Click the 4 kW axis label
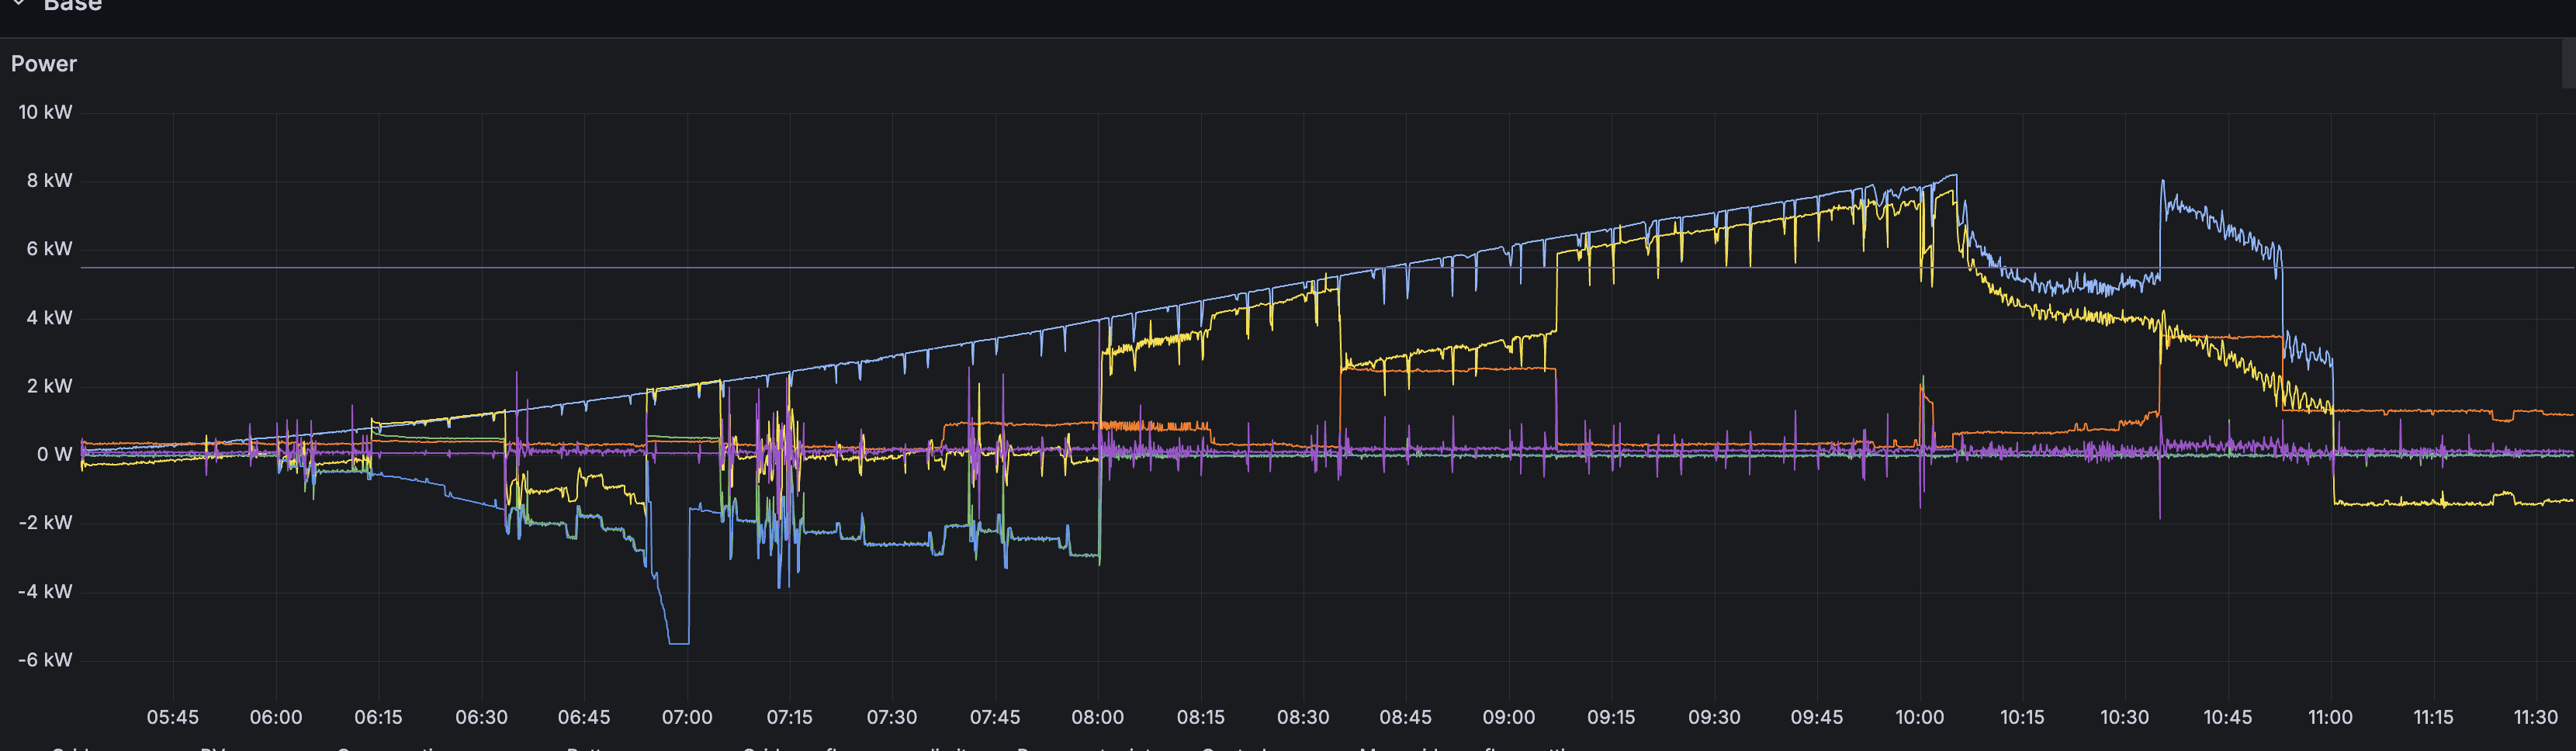 (x=49, y=318)
